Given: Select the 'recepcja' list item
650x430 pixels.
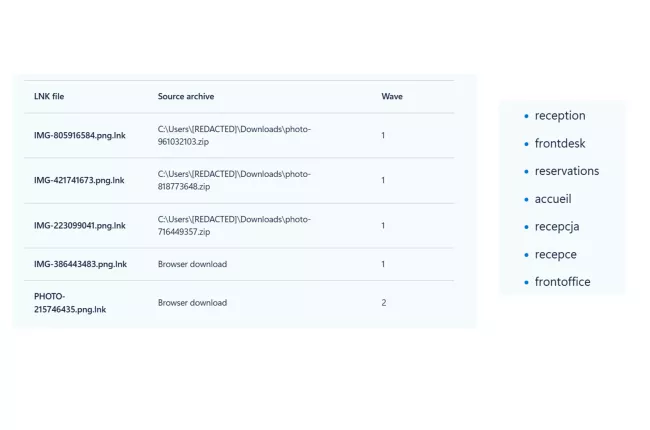Looking at the screenshot, I should (x=557, y=227).
